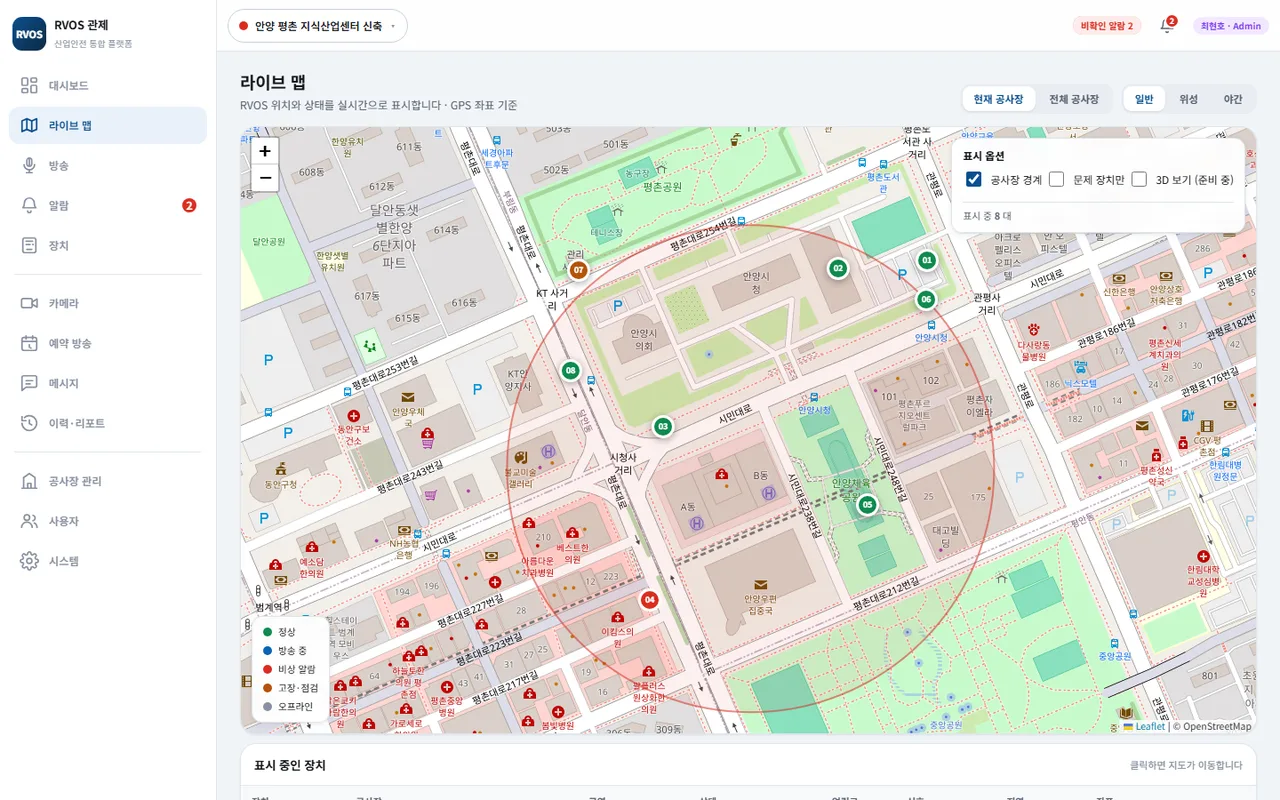
Task: Select the 위성 map style tab
Action: coord(1188,99)
